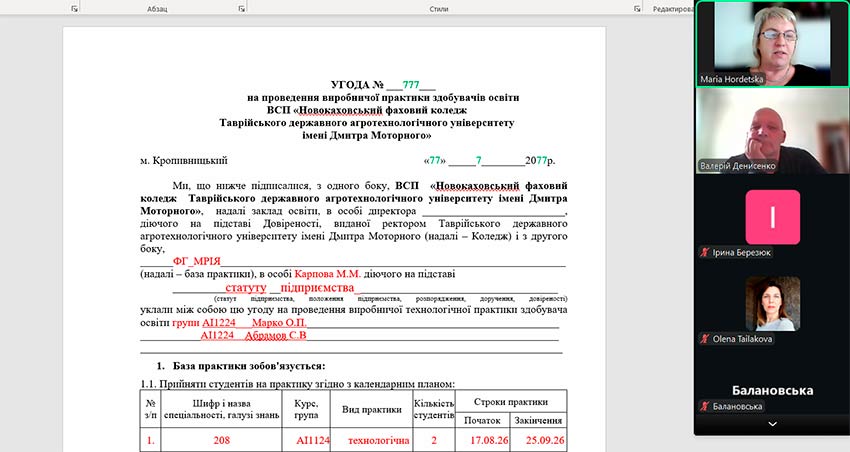
Task: Click the muted microphone icon for Olena Tailakova
Action: [705, 339]
